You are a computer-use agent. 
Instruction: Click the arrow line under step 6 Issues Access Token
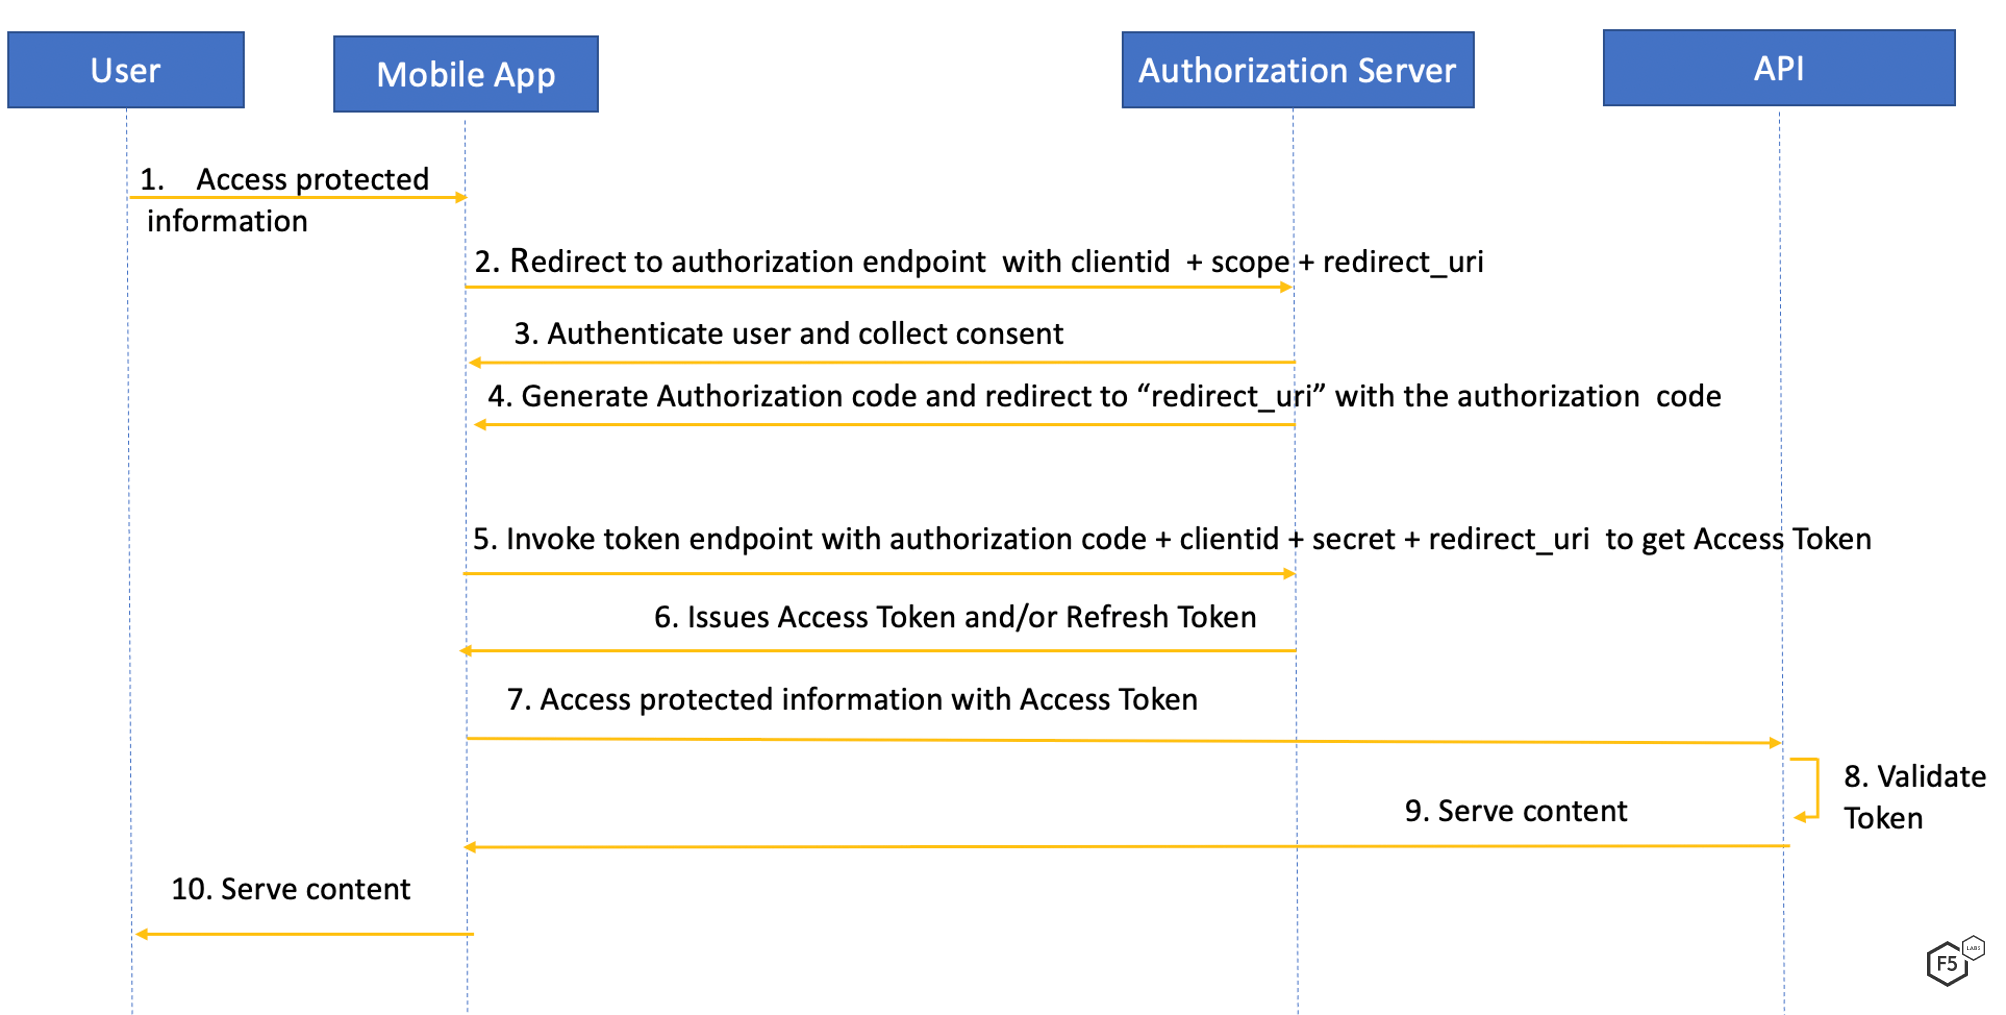click(878, 651)
